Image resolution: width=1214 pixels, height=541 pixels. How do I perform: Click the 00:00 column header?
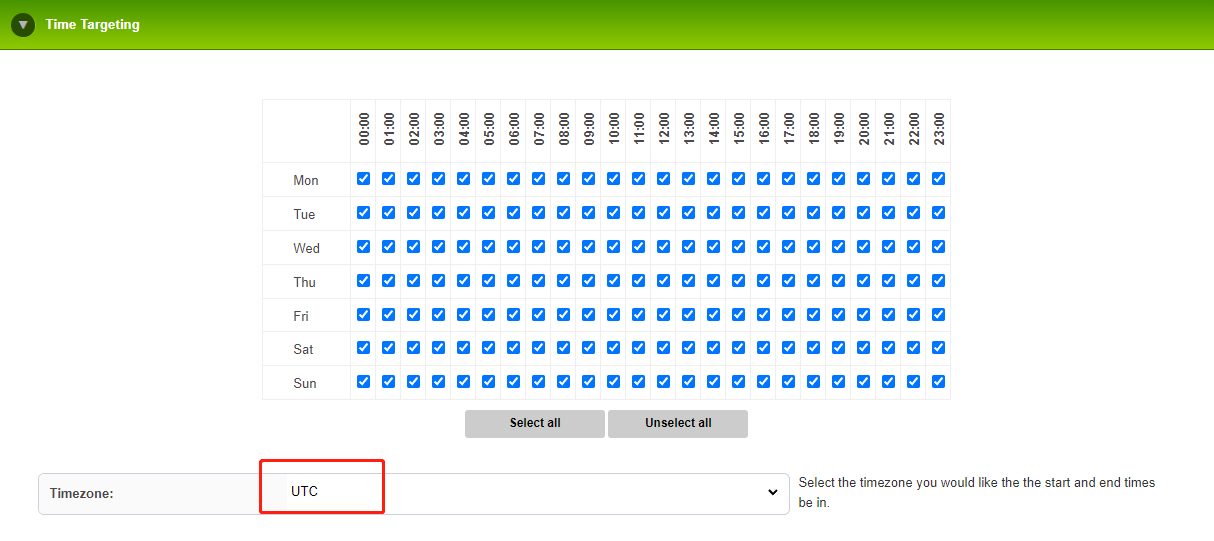[x=363, y=129]
